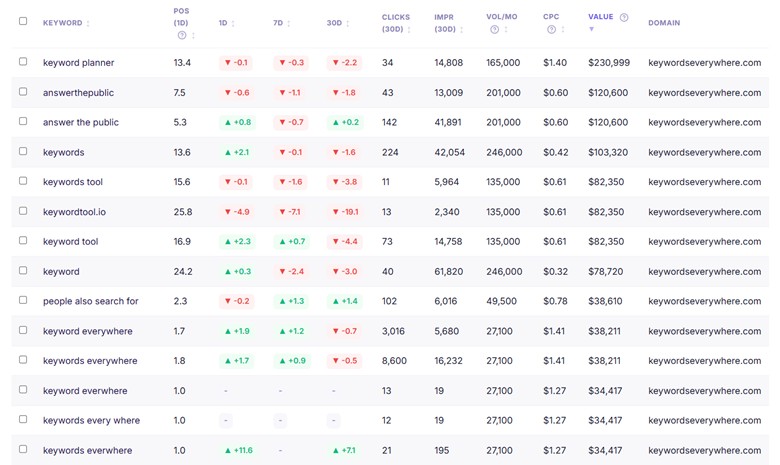780x465 pixels.
Task: Click the 25.8 position cell
Action: [x=183, y=212]
